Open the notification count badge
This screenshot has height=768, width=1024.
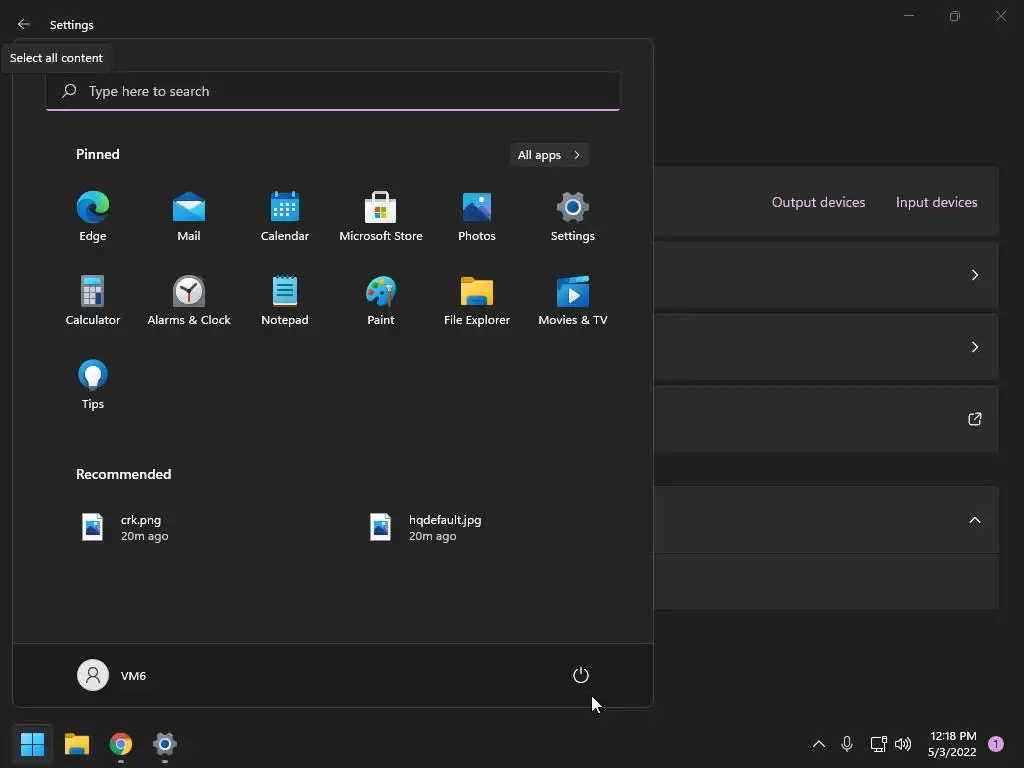point(996,744)
